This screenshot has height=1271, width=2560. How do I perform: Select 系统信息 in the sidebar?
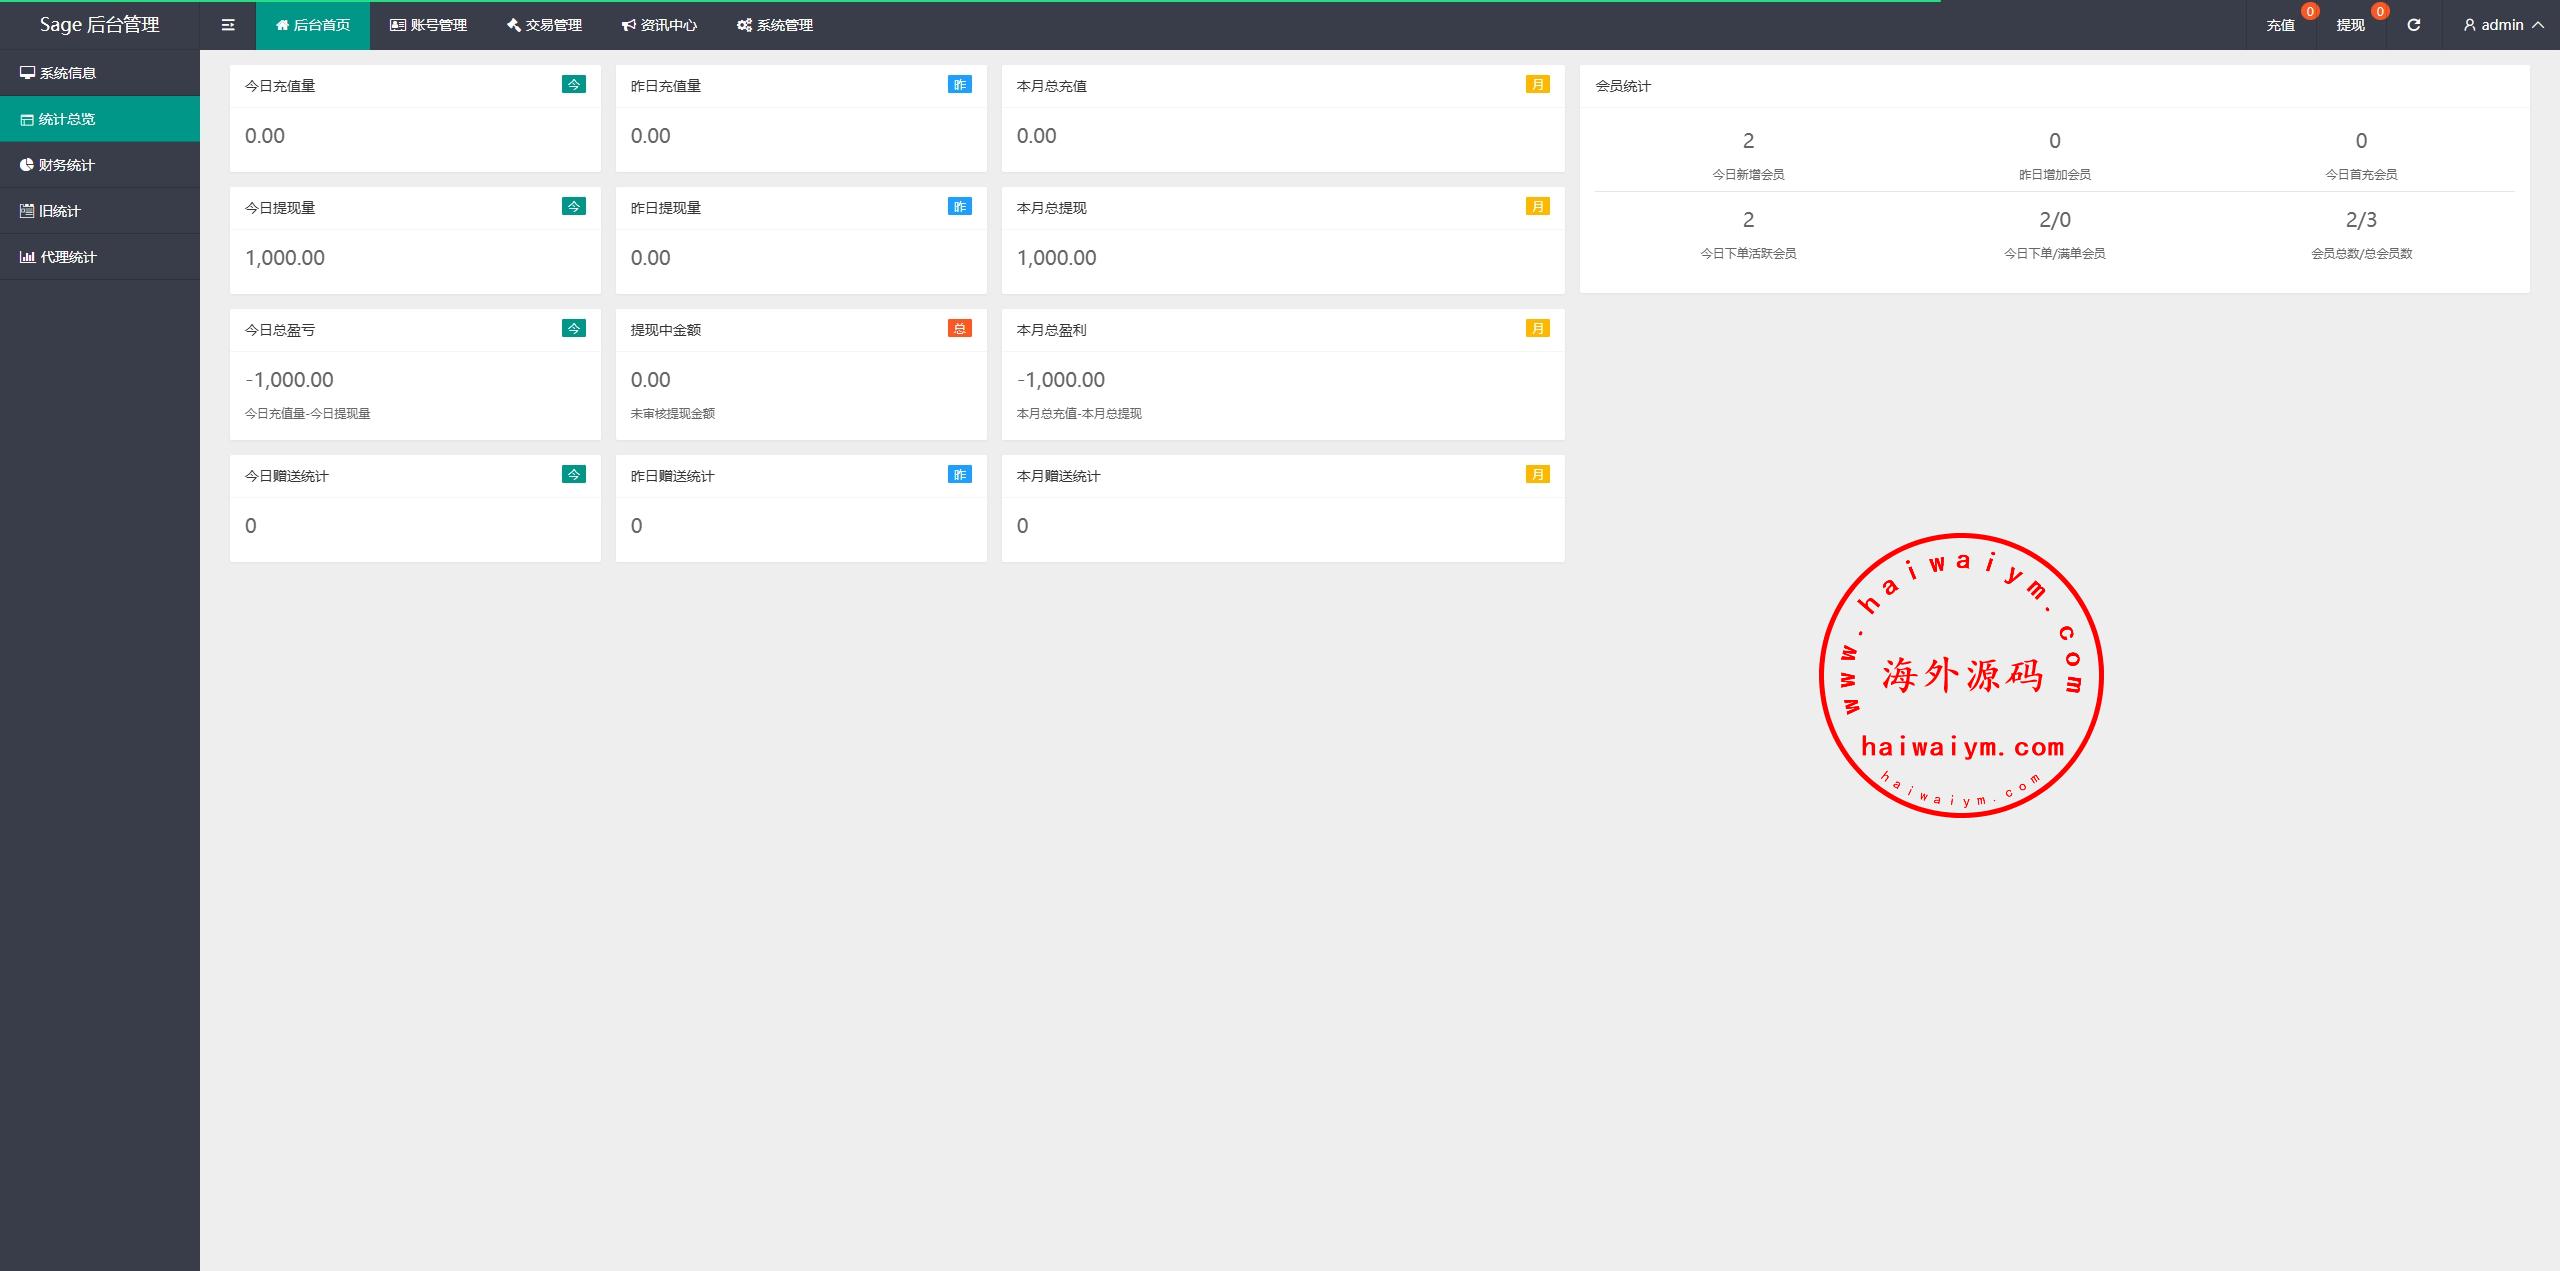tap(68, 73)
